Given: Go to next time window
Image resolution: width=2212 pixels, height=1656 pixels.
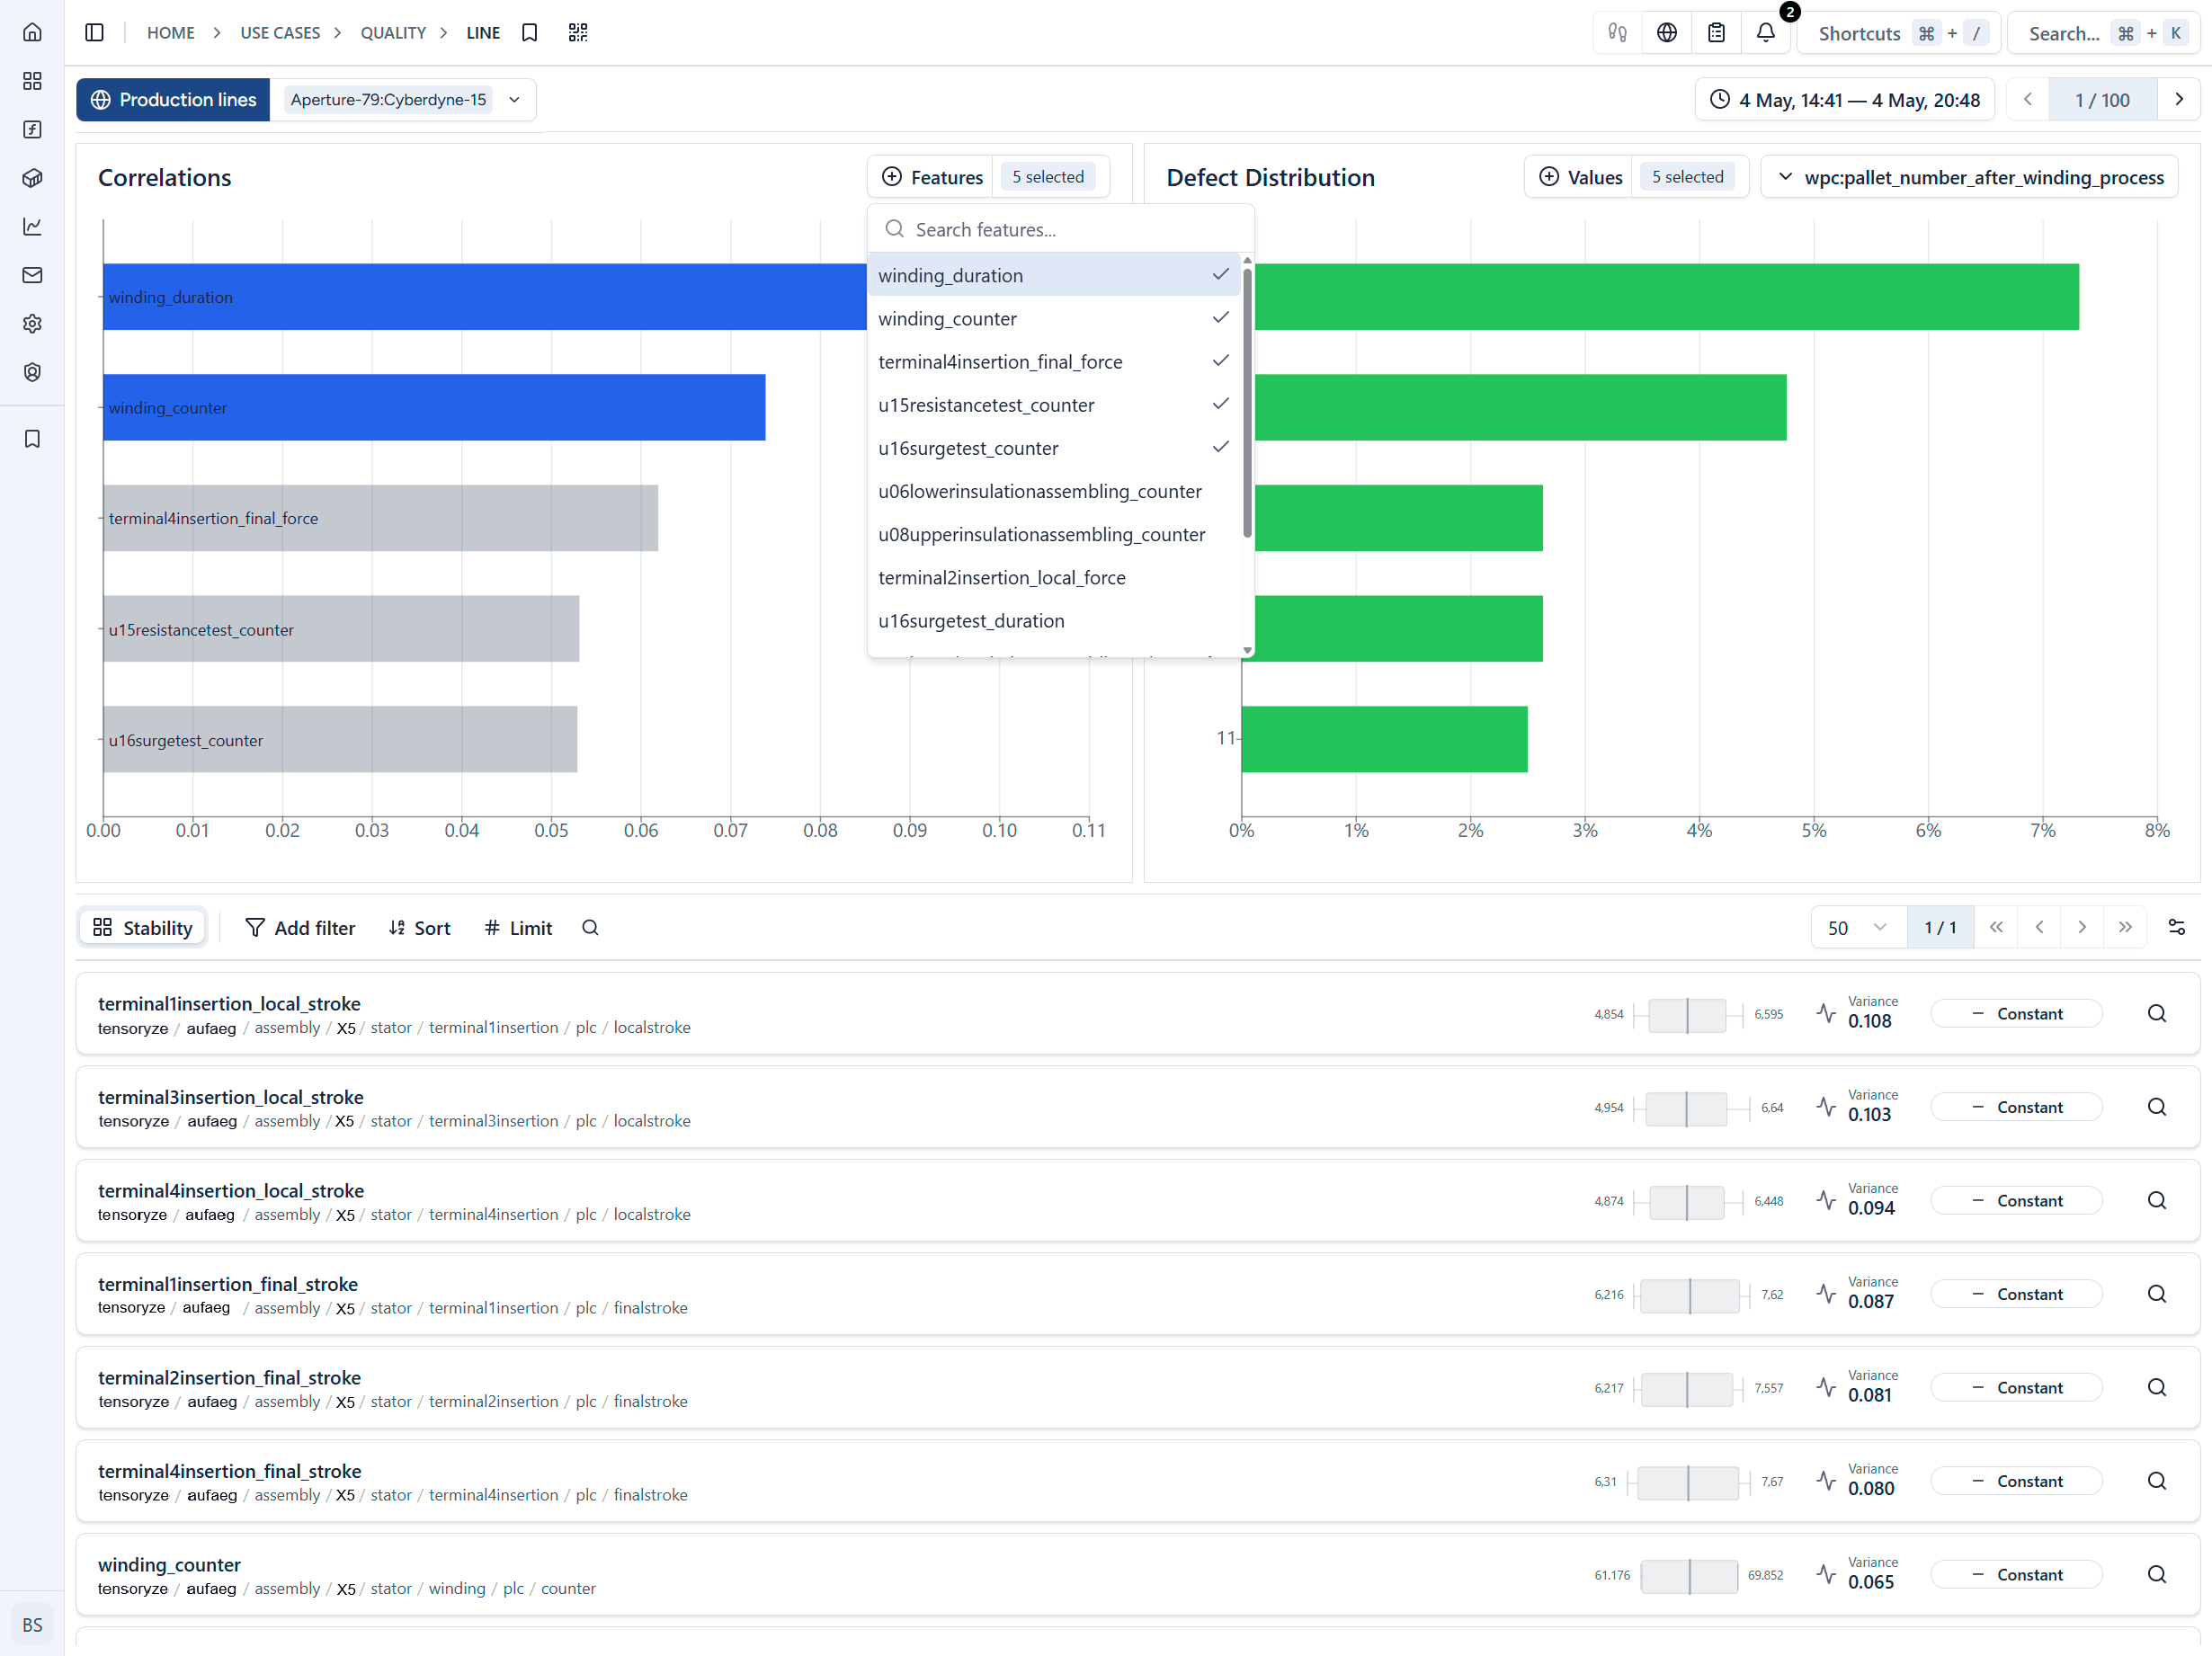Looking at the screenshot, I should click(2179, 100).
